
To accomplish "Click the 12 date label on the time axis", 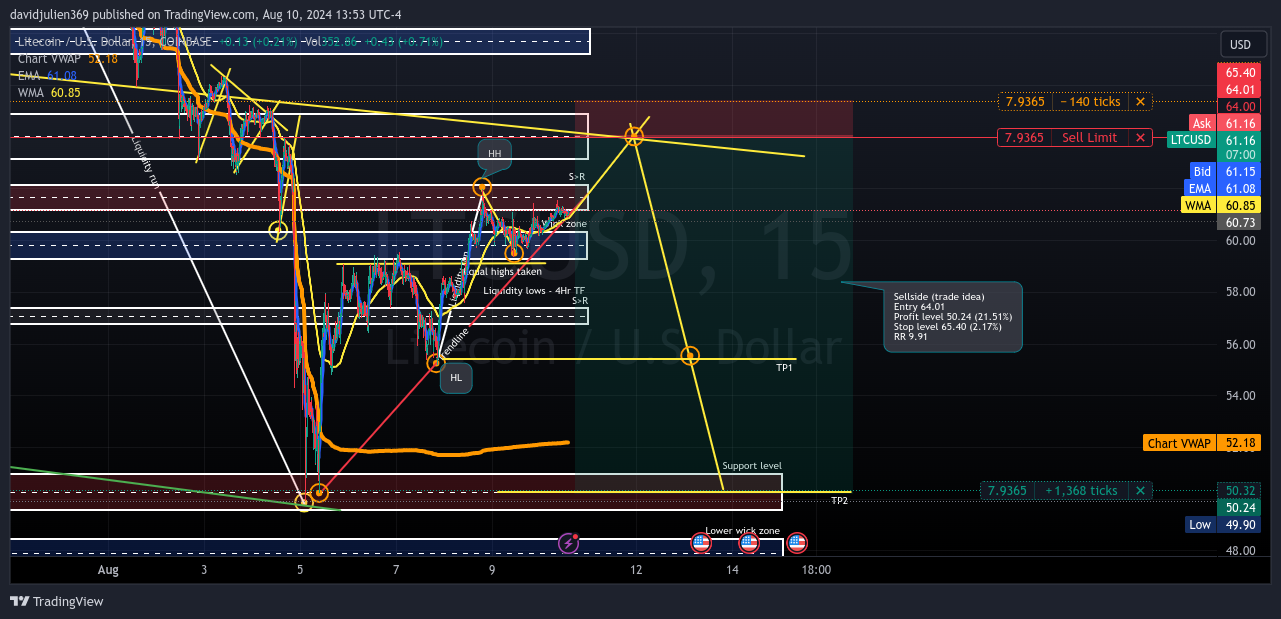I will click(636, 570).
